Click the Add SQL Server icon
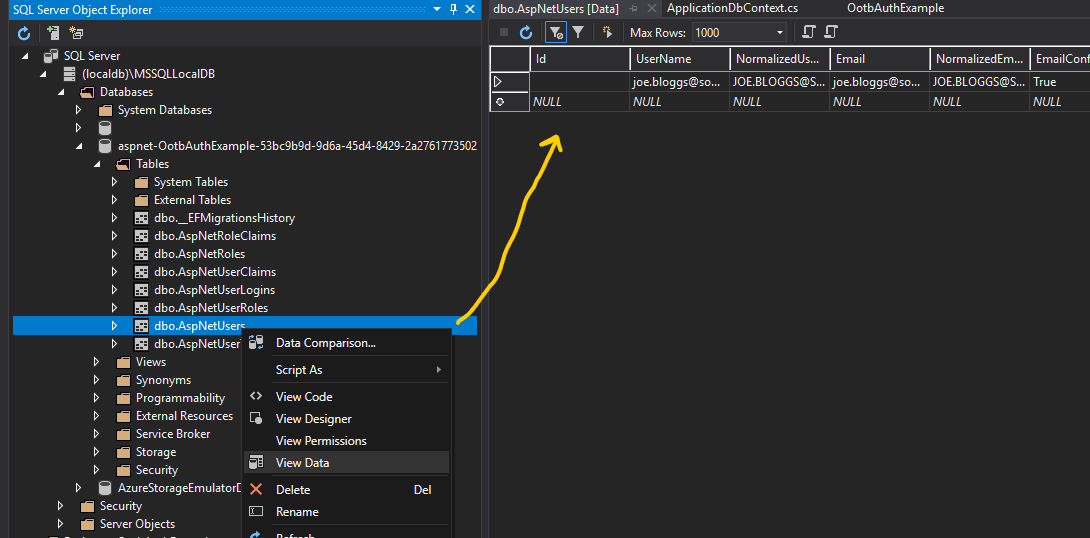 (x=53, y=33)
